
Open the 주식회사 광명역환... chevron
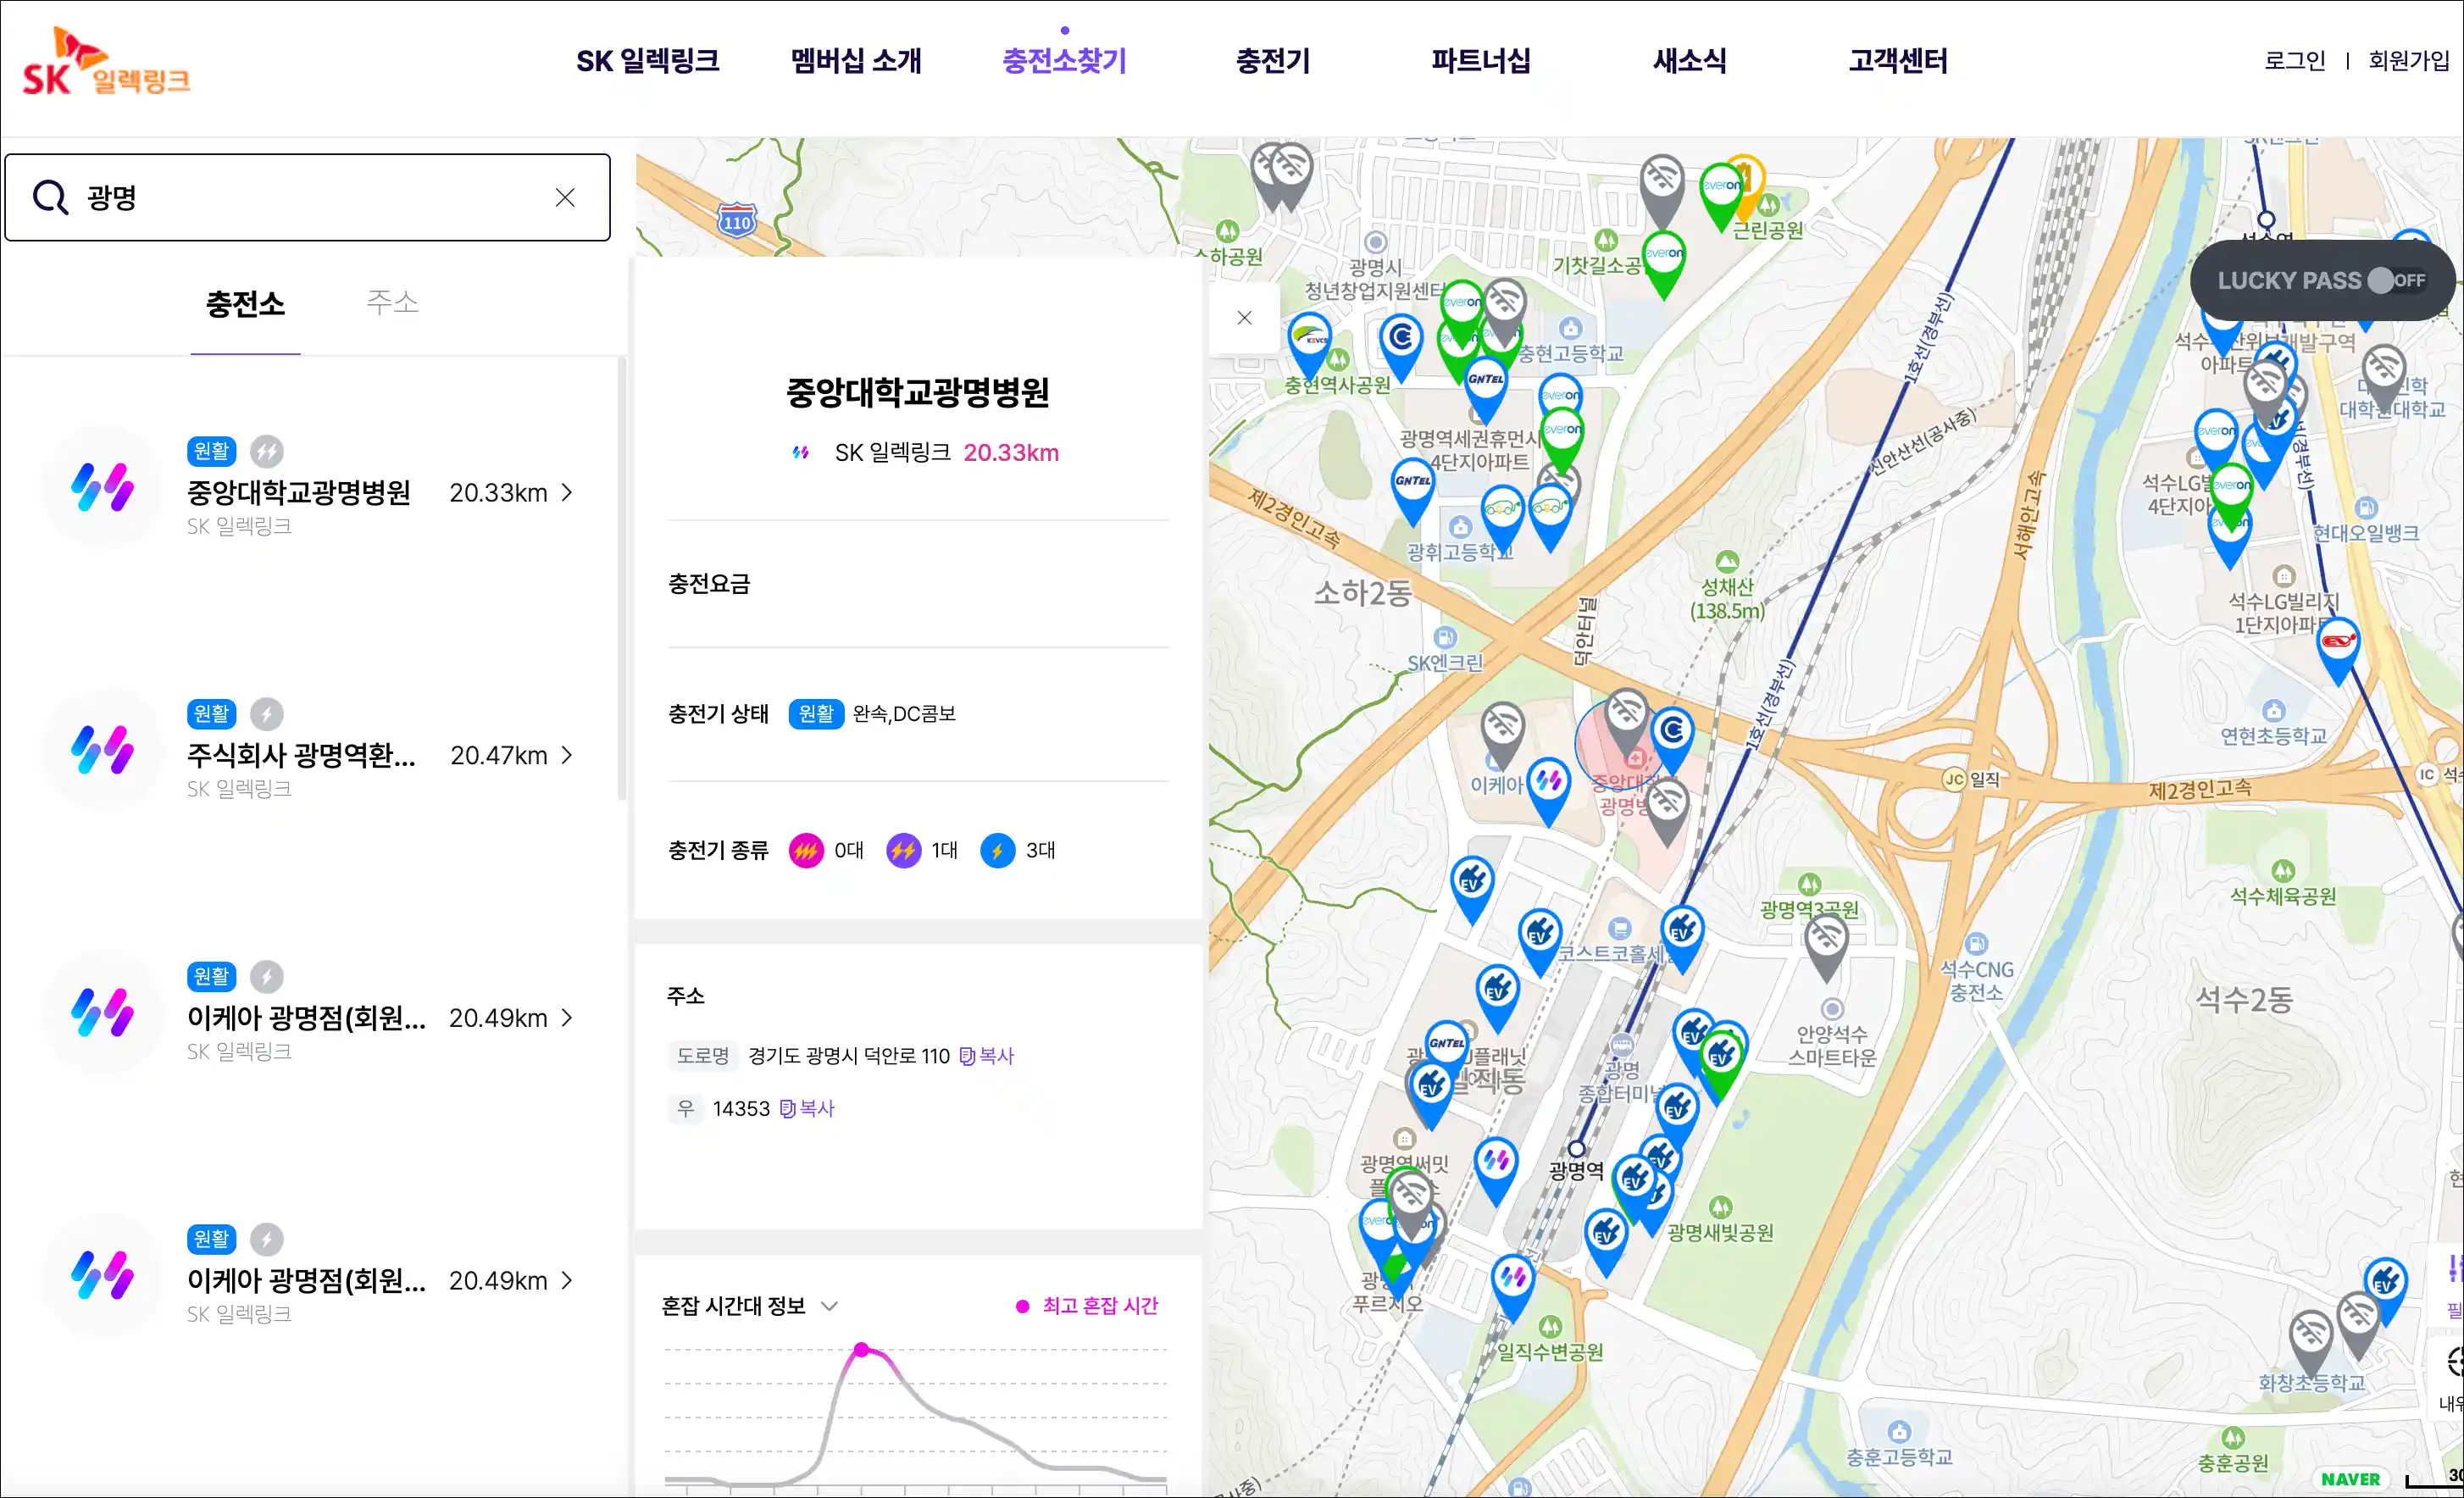click(x=568, y=755)
